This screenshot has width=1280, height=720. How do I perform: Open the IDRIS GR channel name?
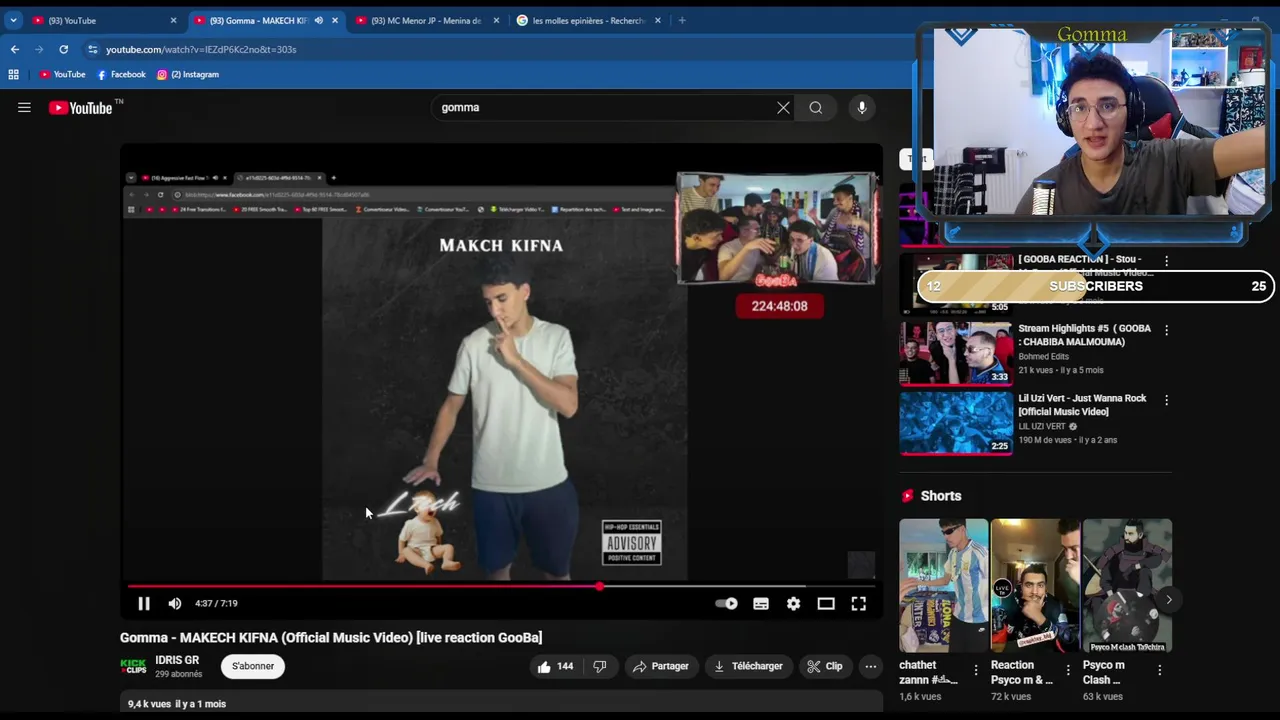click(x=177, y=660)
